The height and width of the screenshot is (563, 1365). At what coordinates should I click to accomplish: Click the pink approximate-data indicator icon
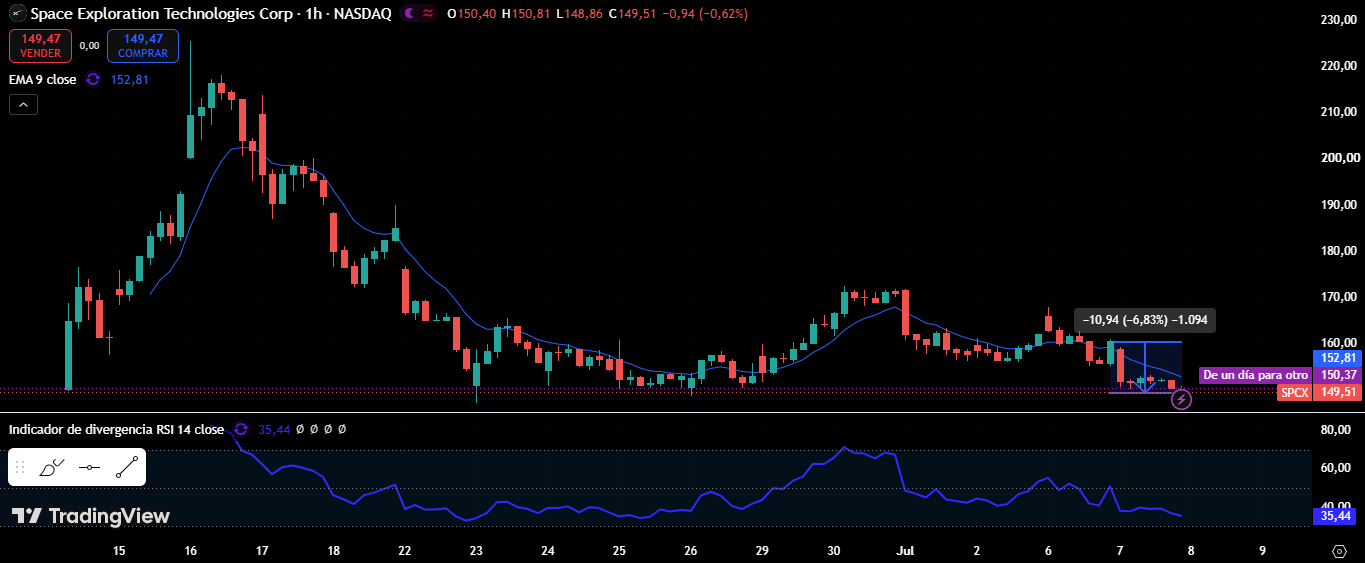pyautogui.click(x=428, y=14)
